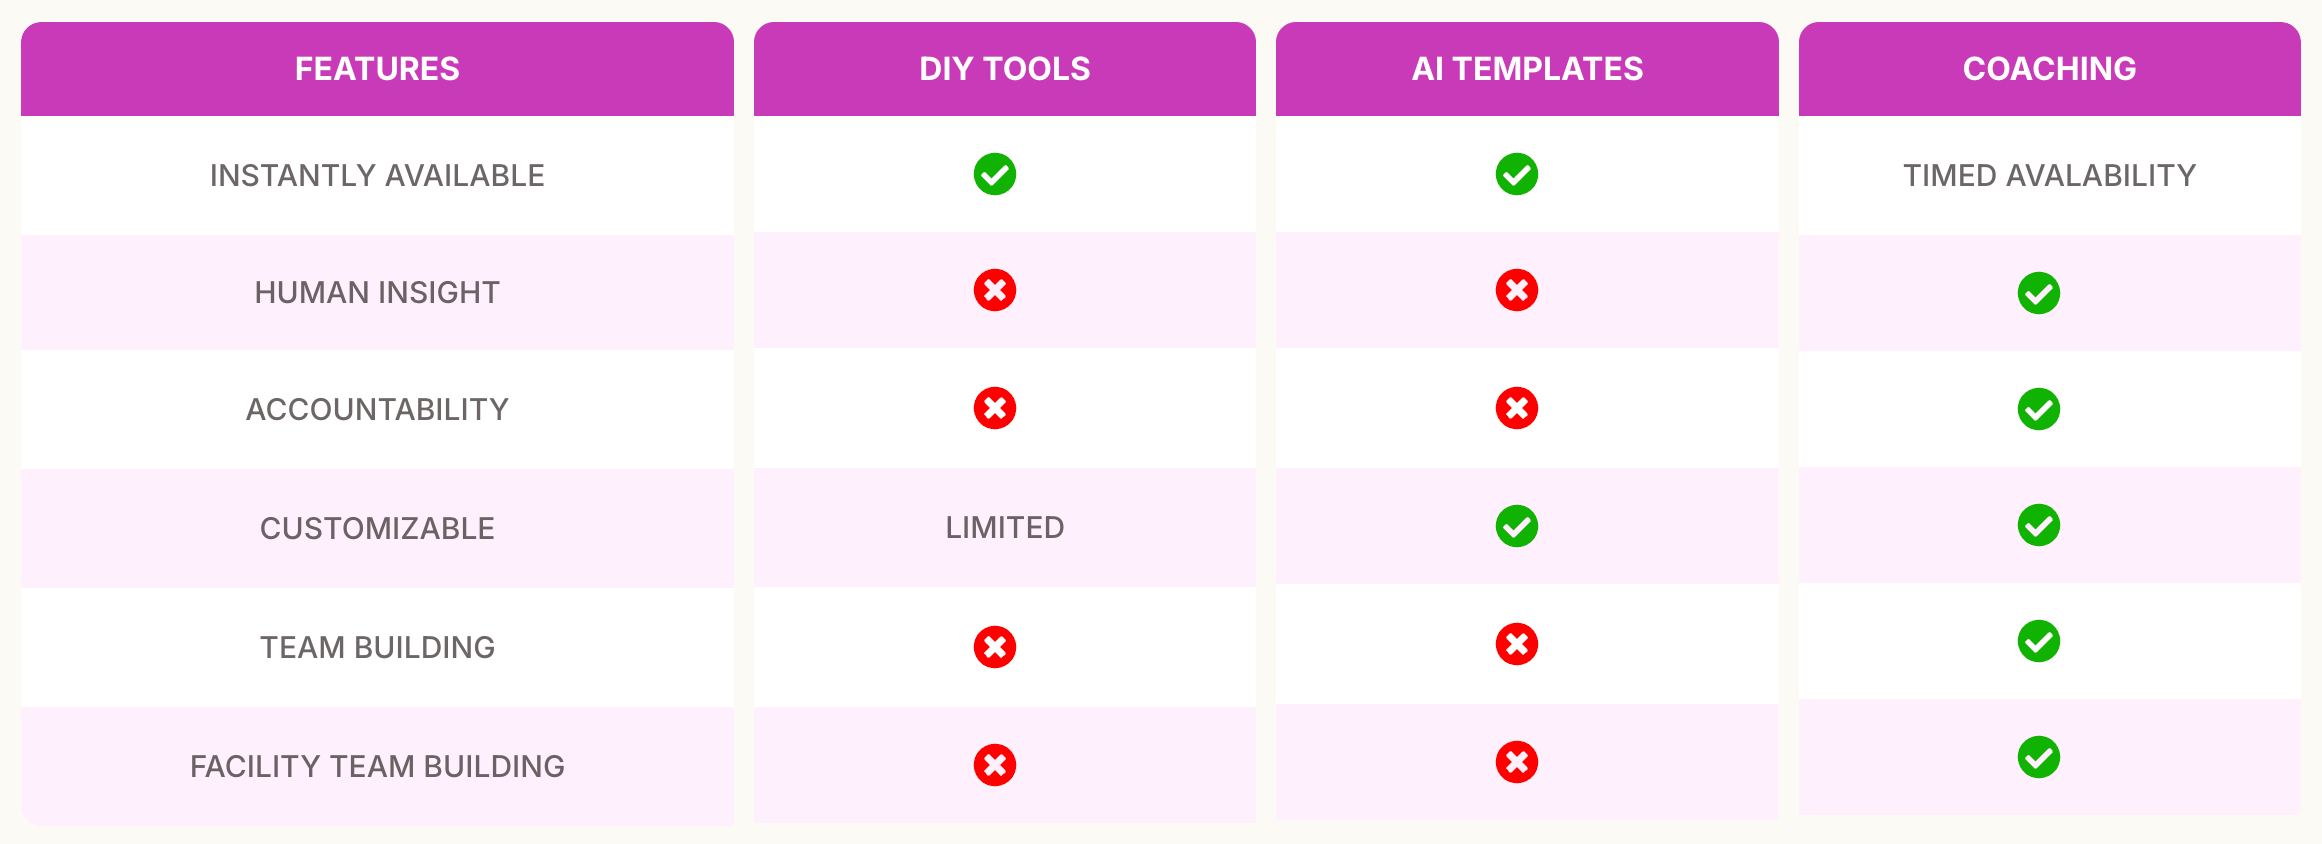Select the Coaching column header

(2049, 69)
